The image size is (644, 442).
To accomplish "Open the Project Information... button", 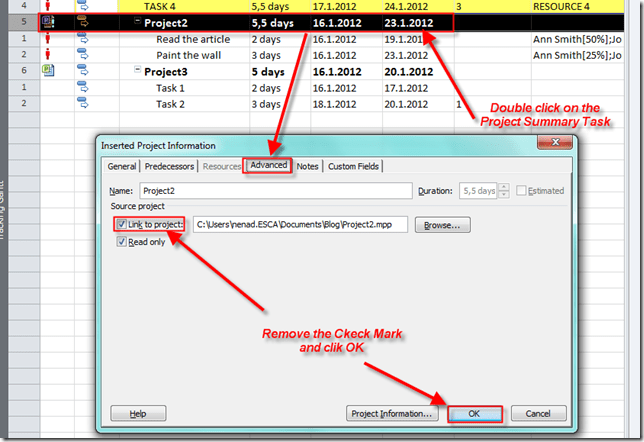I will [392, 413].
